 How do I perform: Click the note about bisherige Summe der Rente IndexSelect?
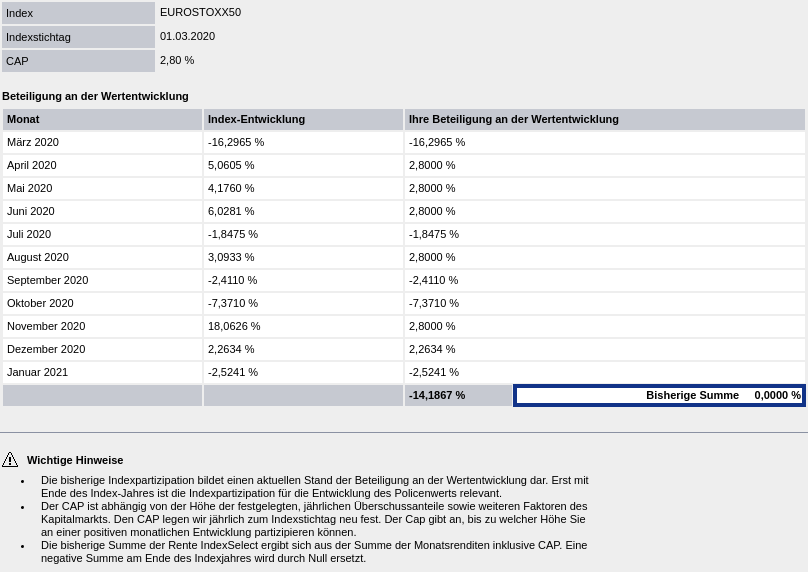pyautogui.click(x=314, y=551)
